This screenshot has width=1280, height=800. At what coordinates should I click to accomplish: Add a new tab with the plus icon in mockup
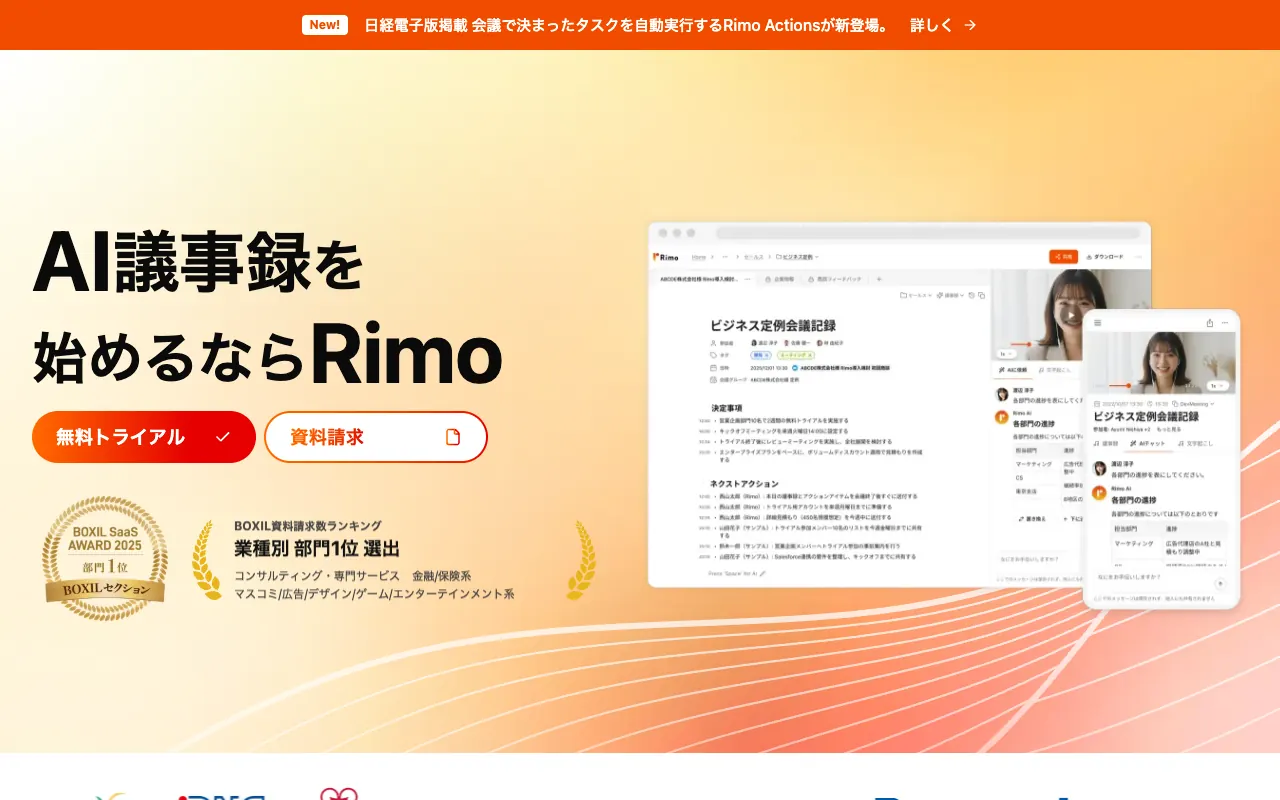tap(879, 279)
